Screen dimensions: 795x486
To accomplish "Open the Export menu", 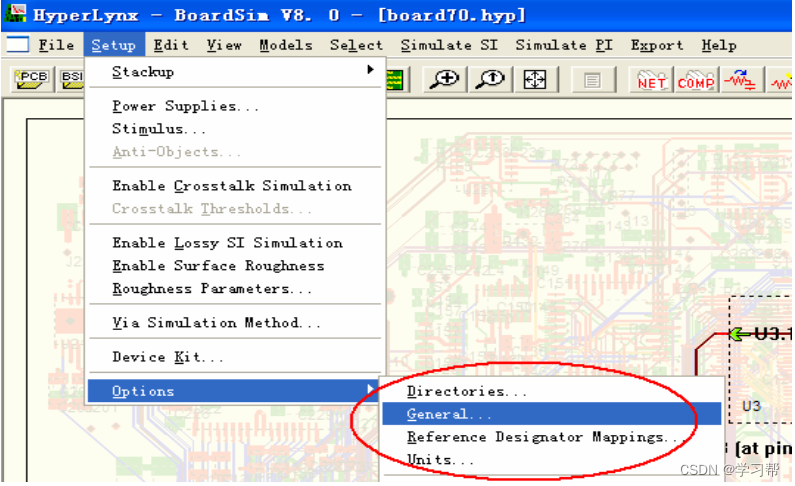I will pos(657,45).
